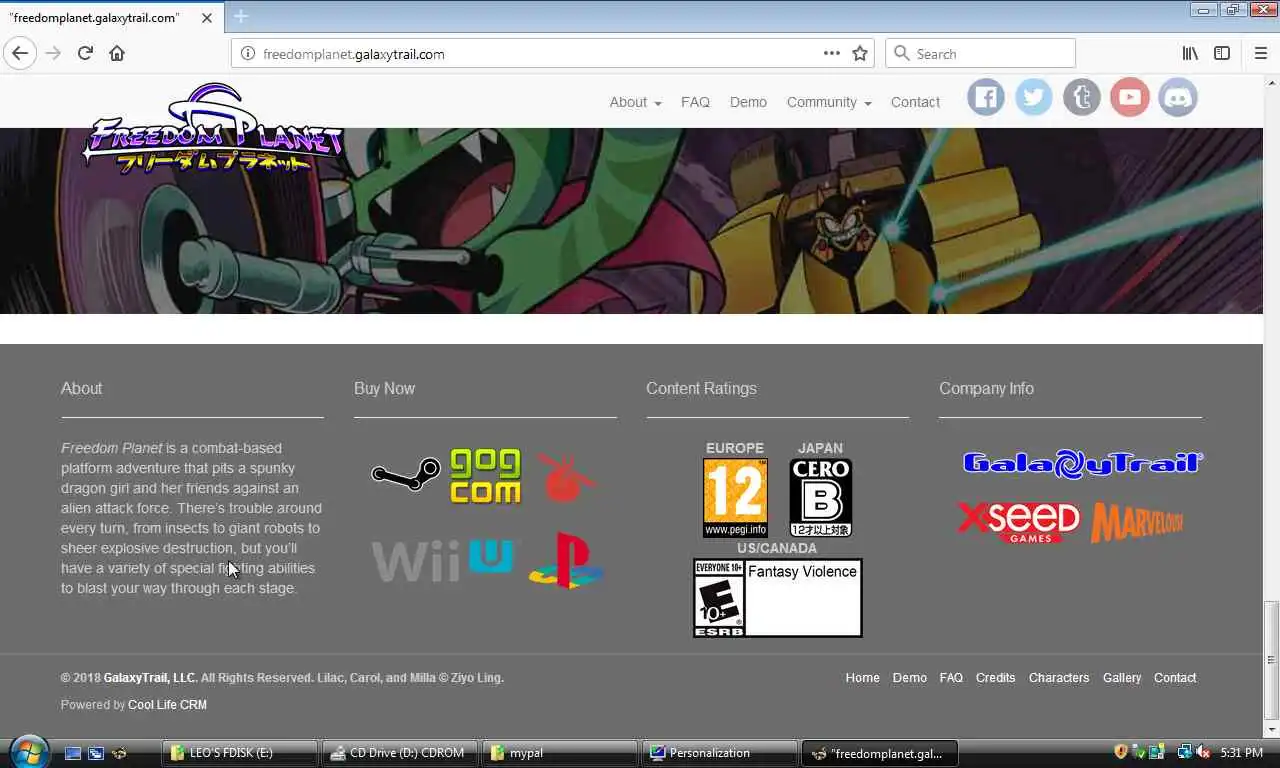The image size is (1280, 768).
Task: Follow the footer Credits link
Action: [x=995, y=677]
